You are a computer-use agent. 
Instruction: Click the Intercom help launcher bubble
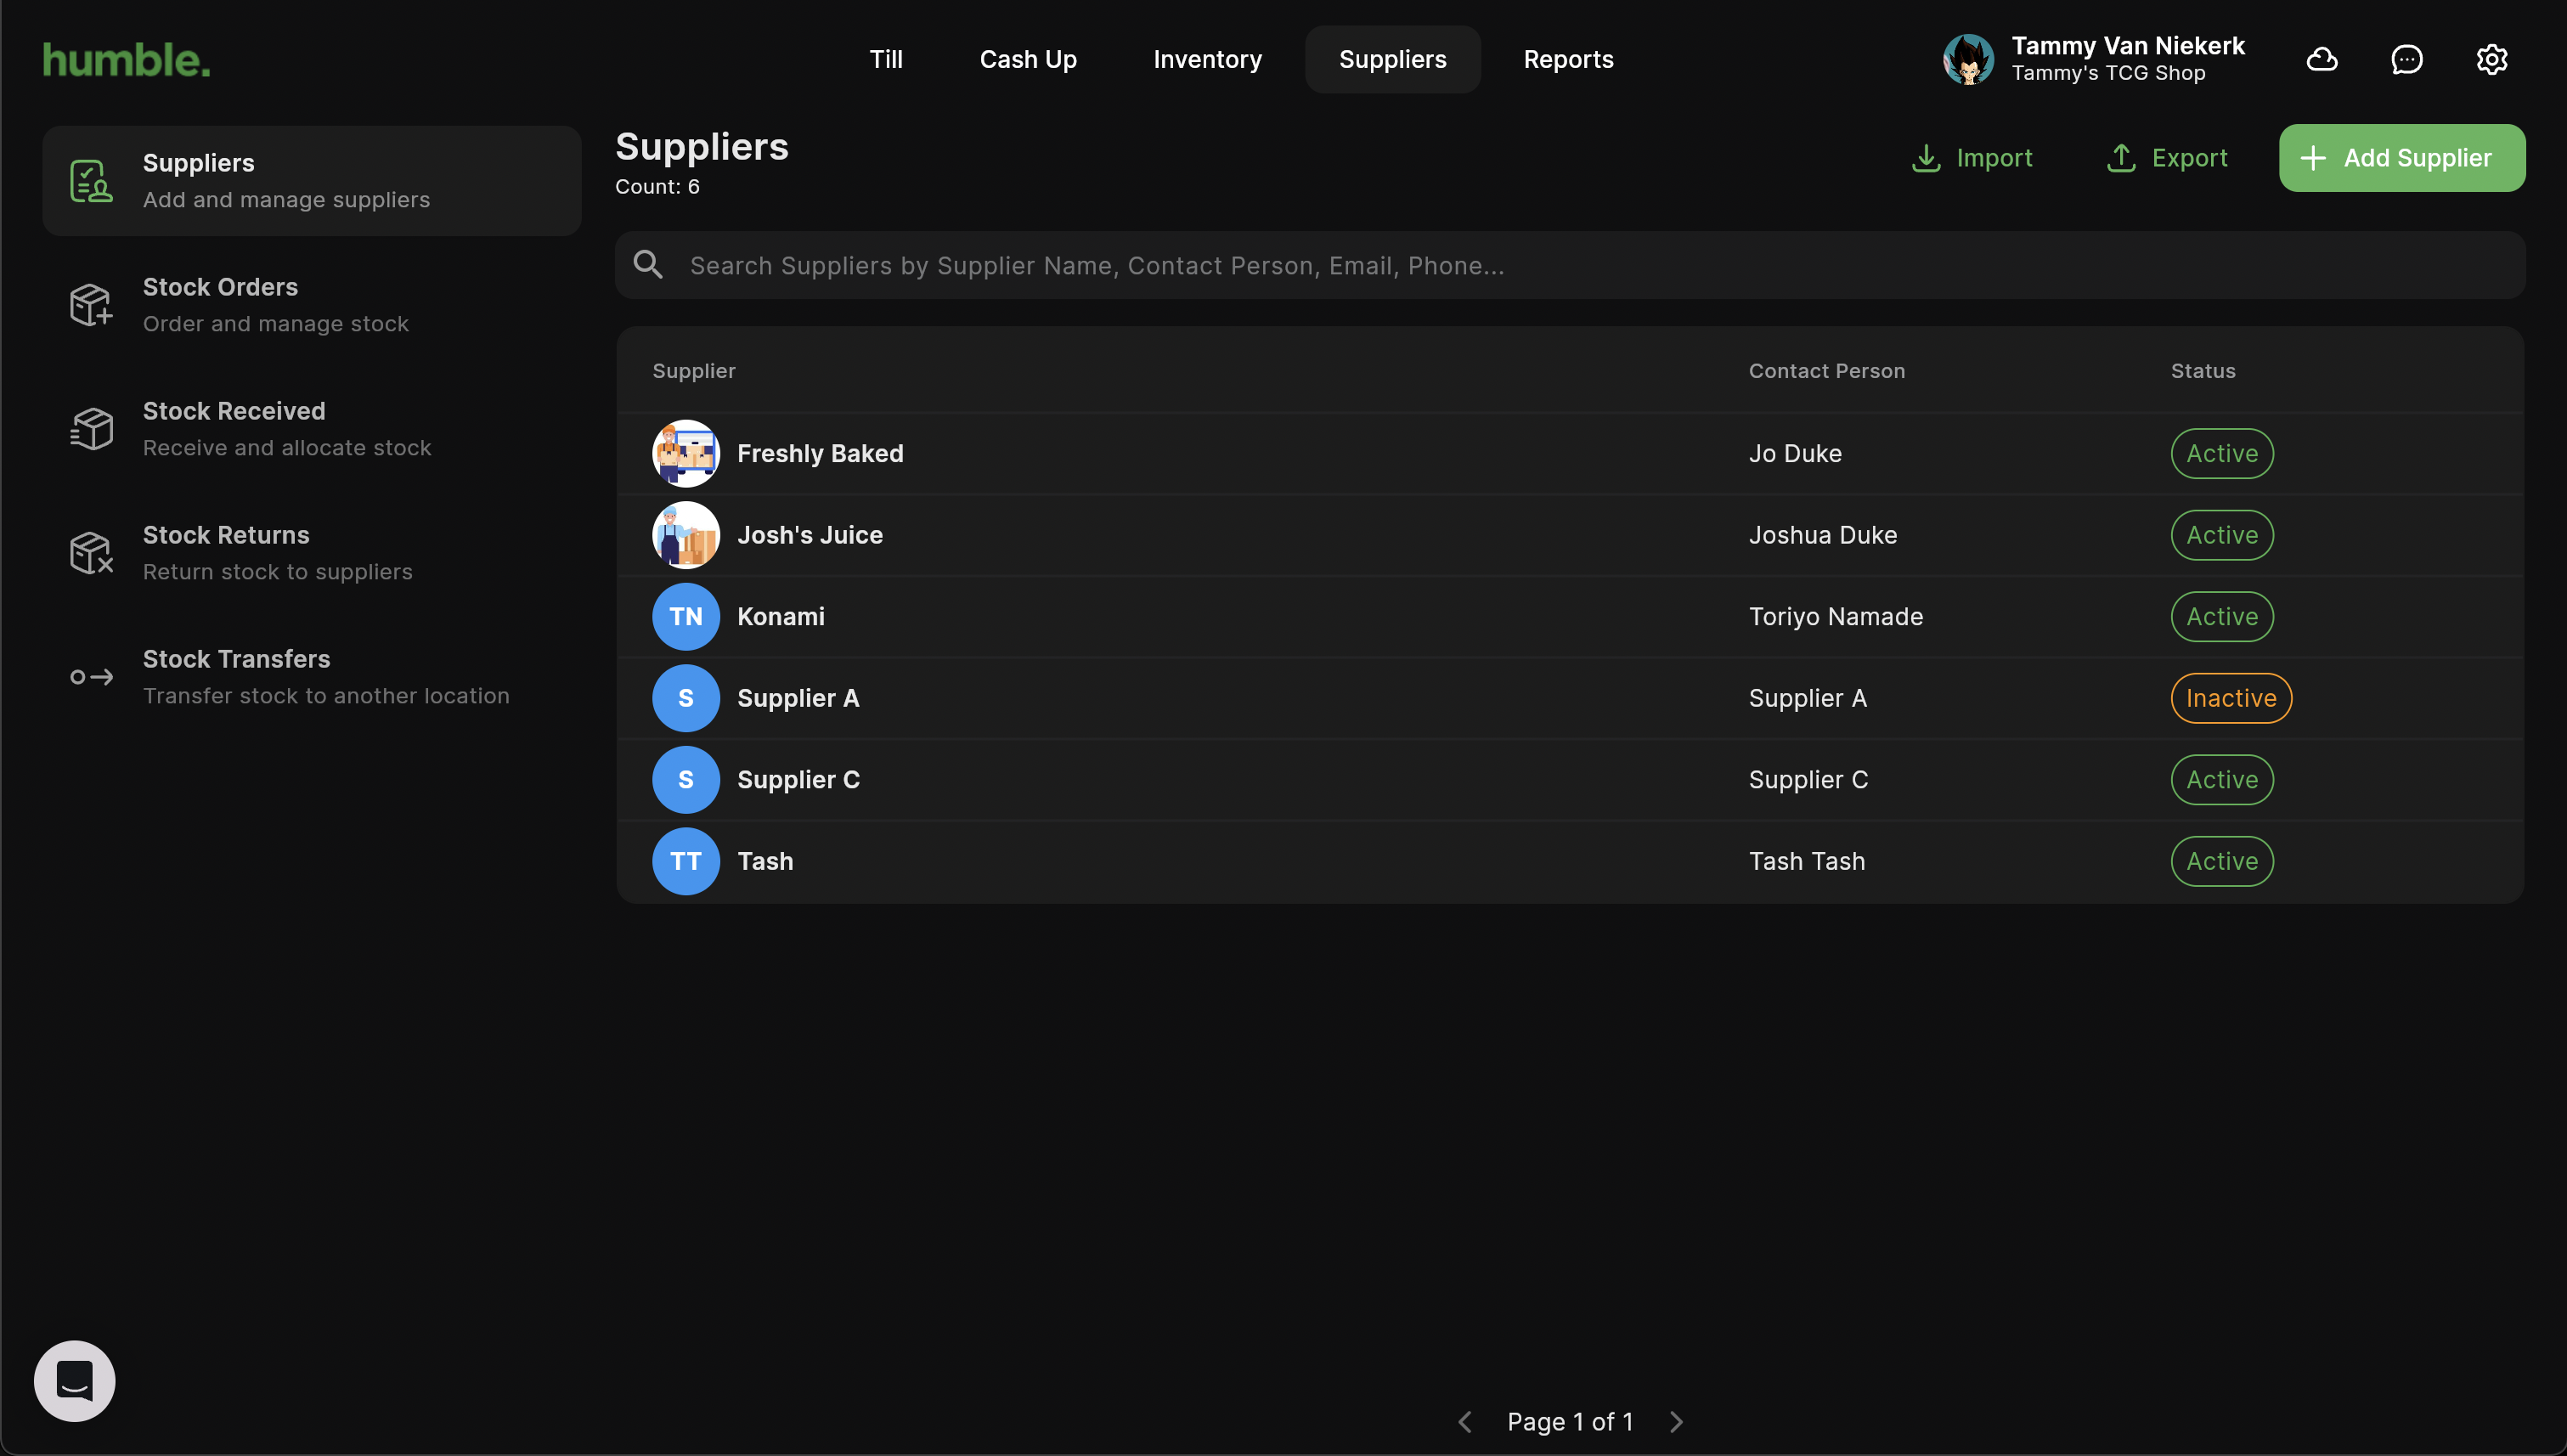(x=75, y=1380)
